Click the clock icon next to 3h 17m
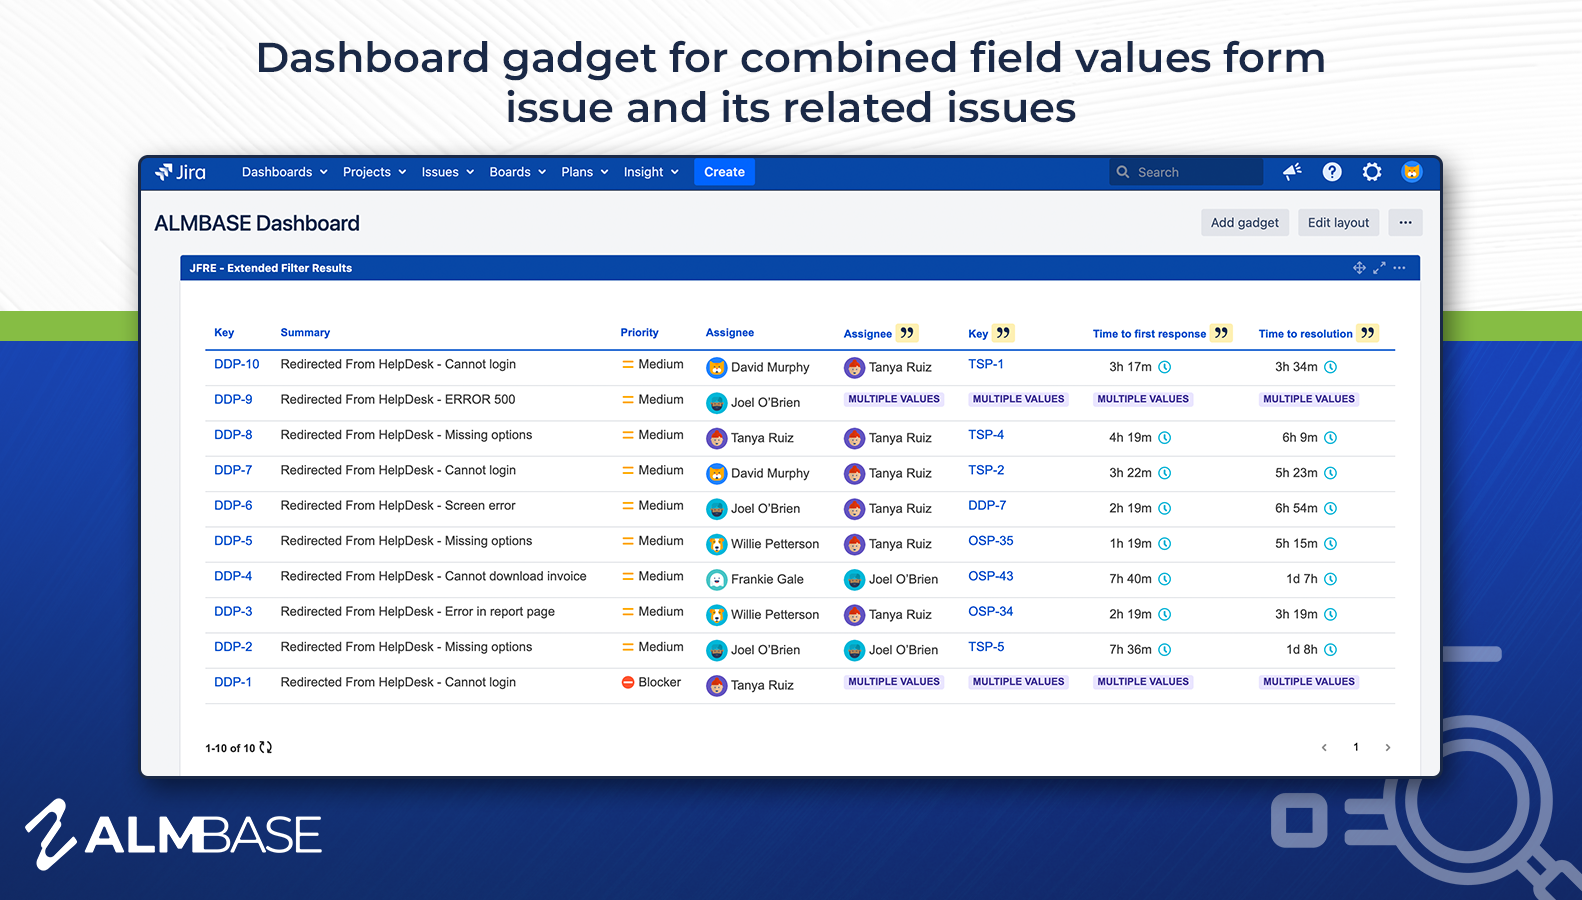The image size is (1582, 900). point(1165,367)
